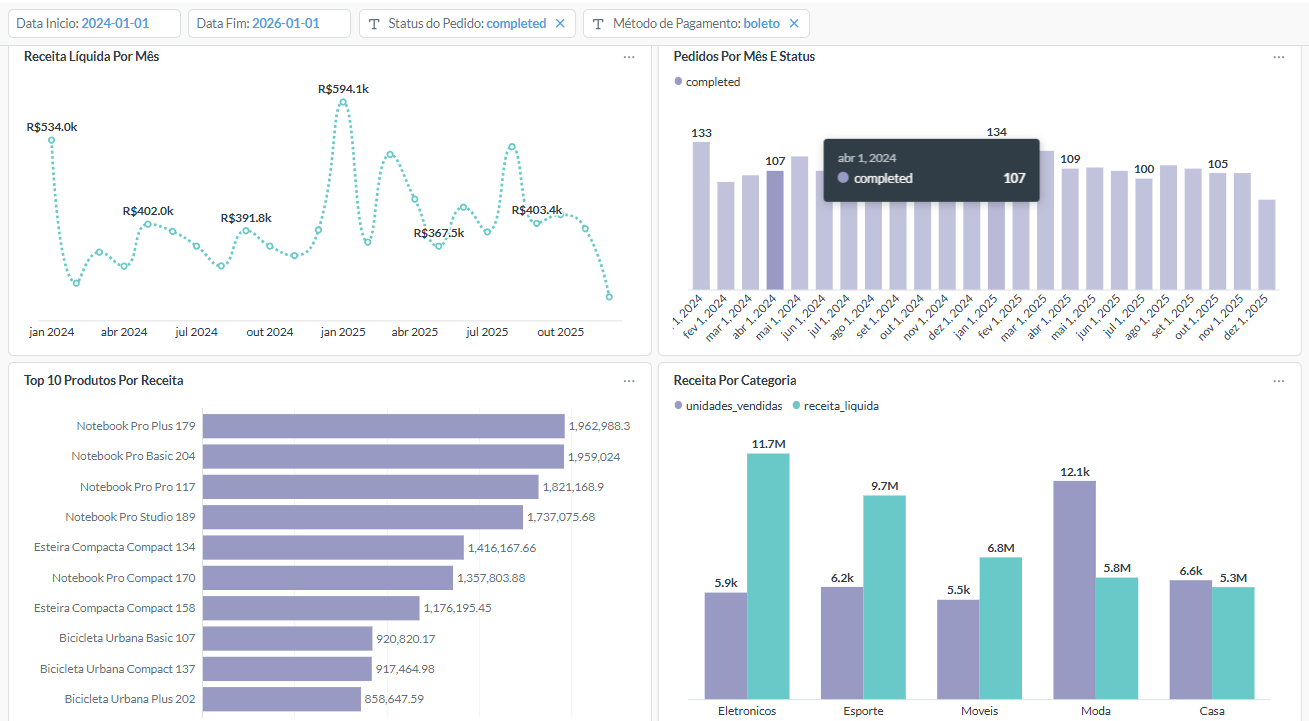
Task: Select the Moda 12.1k unidades bar
Action: 1074,591
